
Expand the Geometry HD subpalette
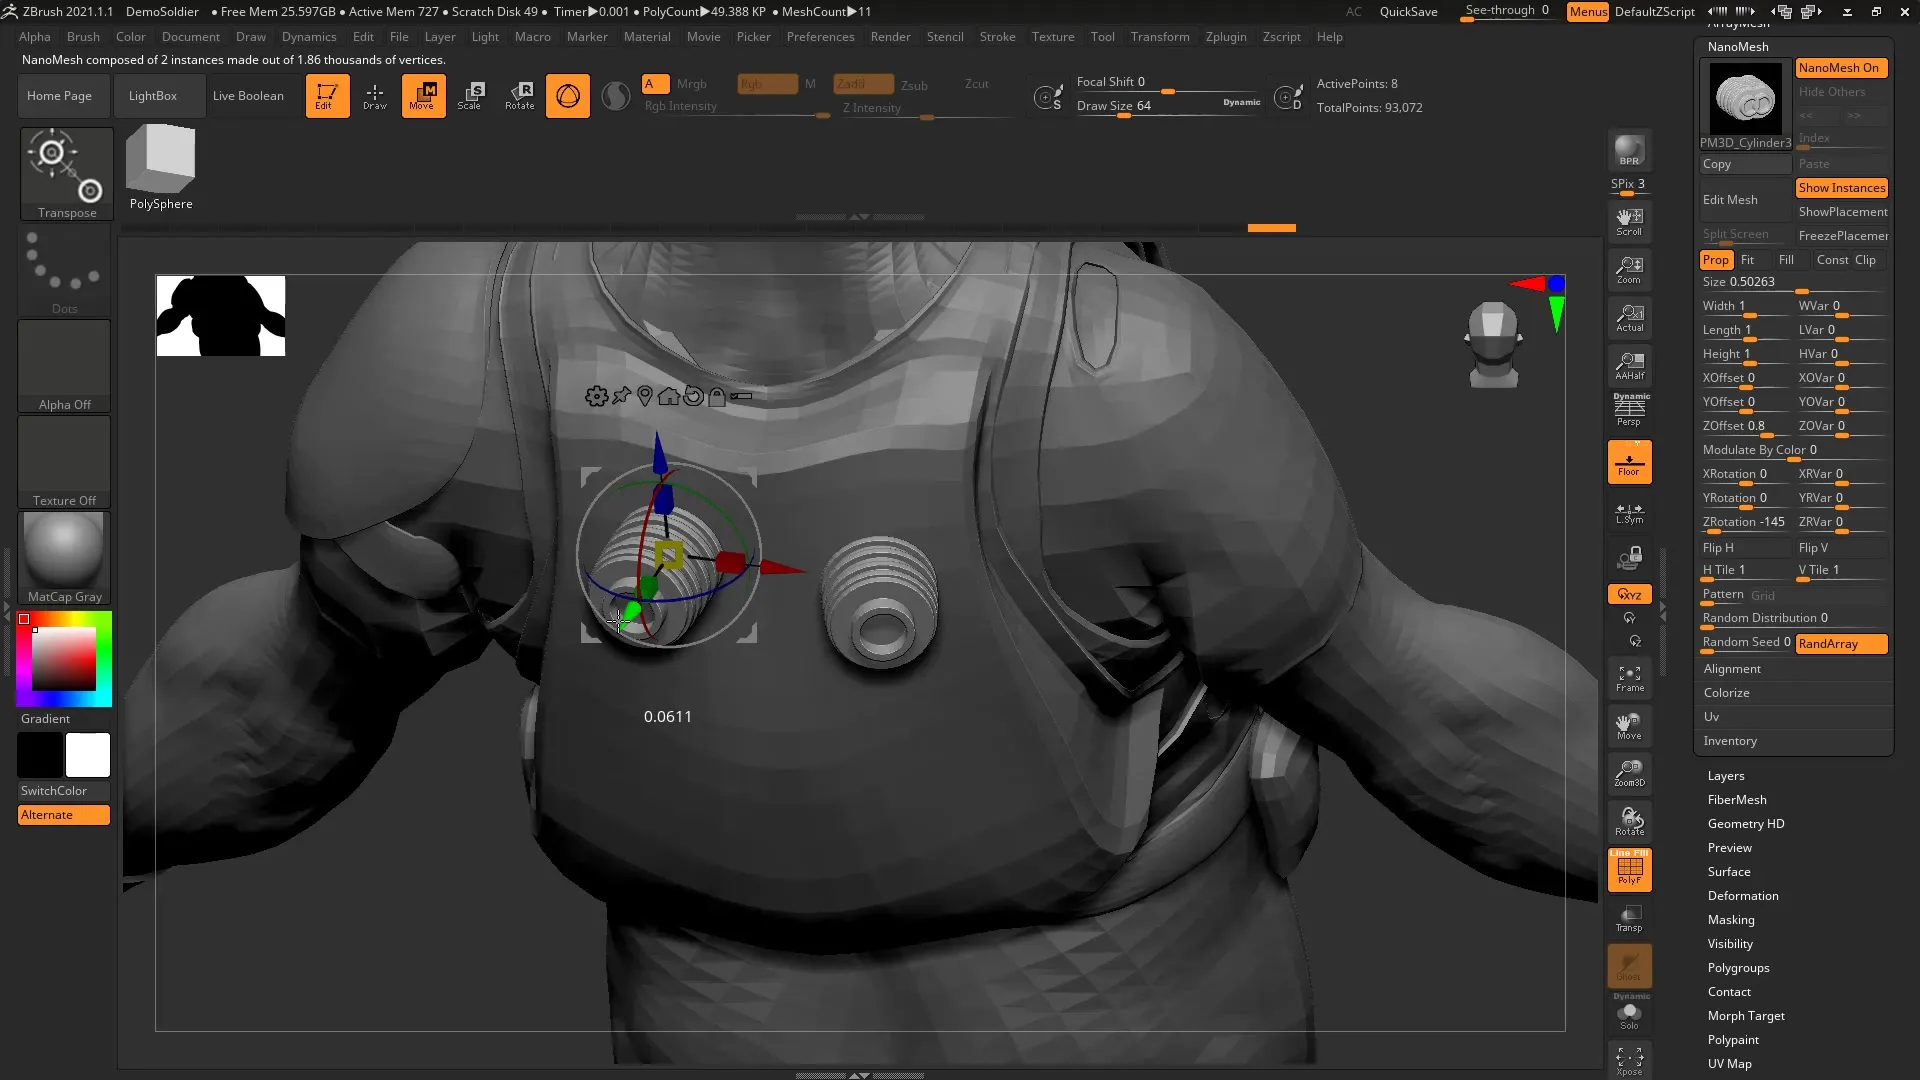click(x=1746, y=824)
